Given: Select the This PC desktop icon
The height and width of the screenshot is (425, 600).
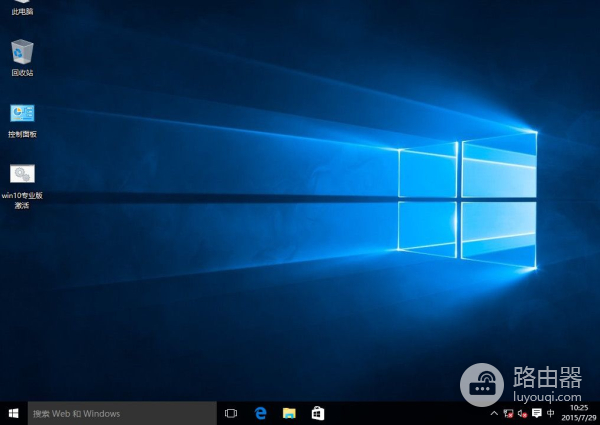Looking at the screenshot, I should tap(22, 4).
